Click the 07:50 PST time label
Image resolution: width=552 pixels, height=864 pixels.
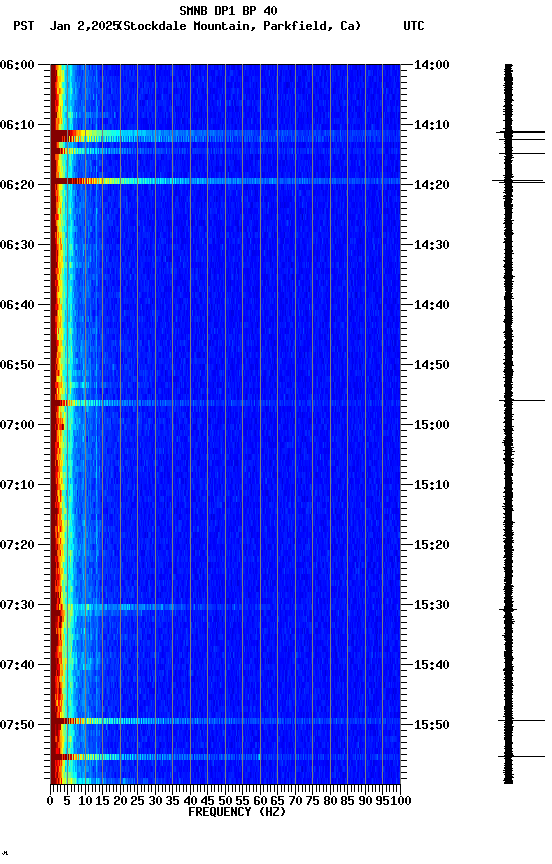[x=17, y=725]
